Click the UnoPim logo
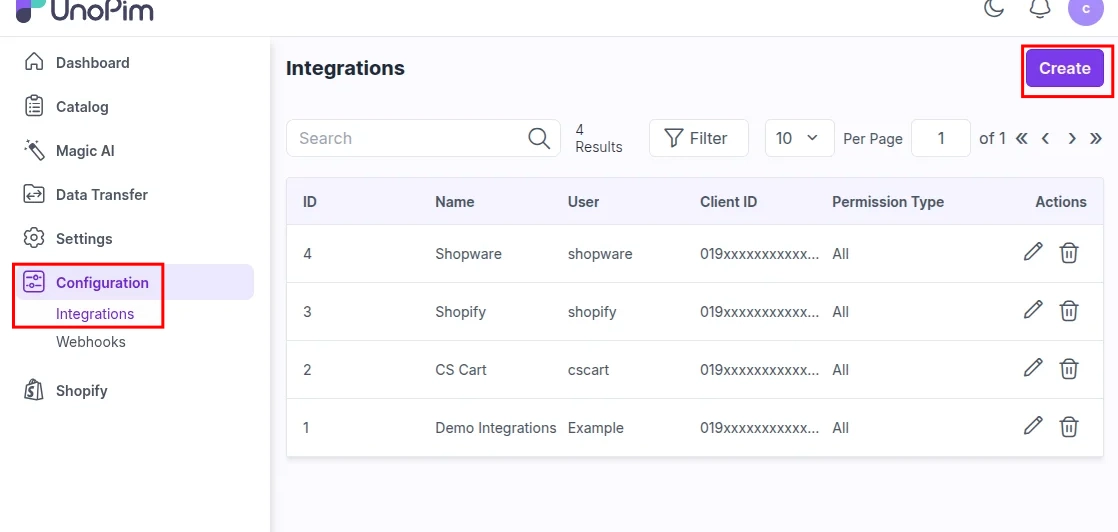Screen dimensions: 1118x532 click(84, 10)
